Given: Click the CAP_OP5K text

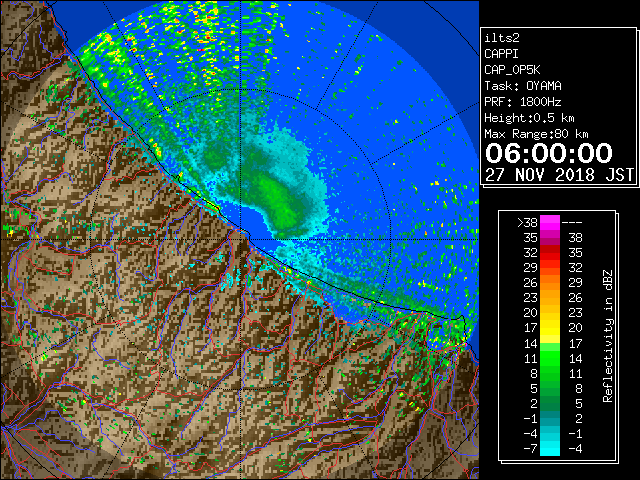Looking at the screenshot, I should [x=512, y=70].
